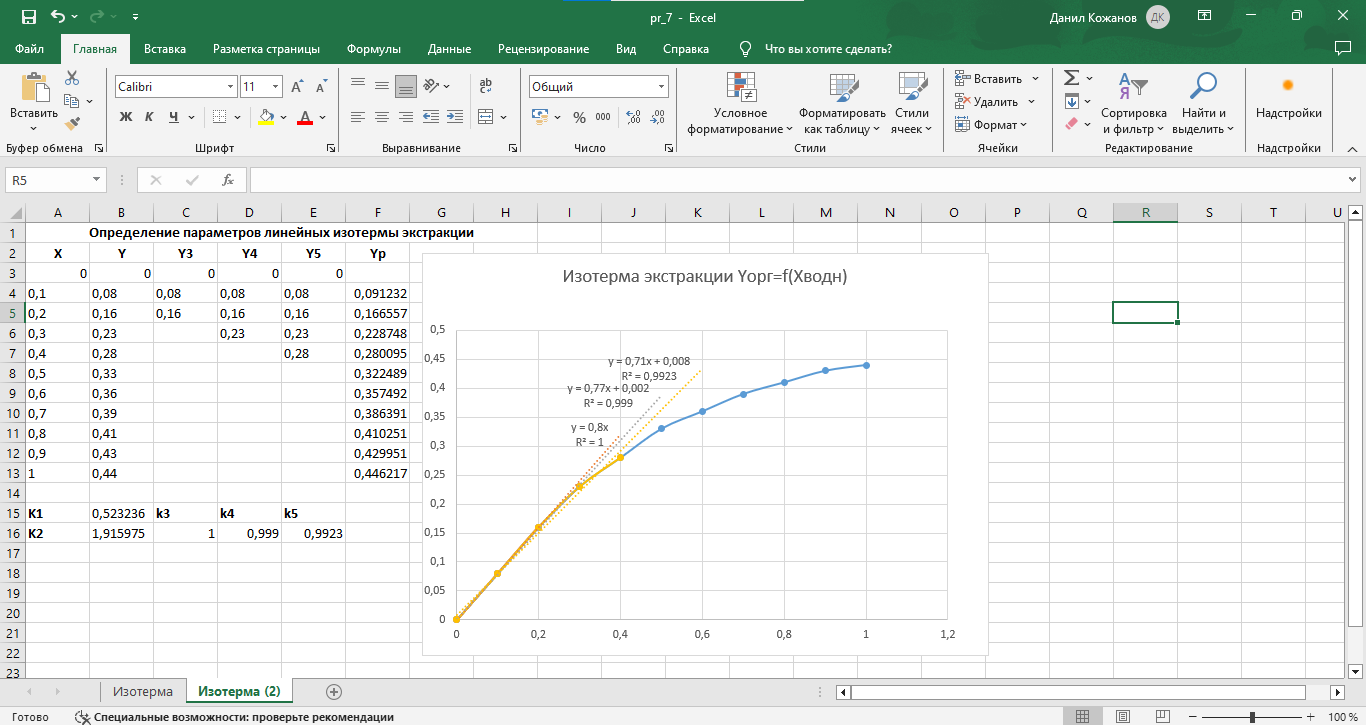
Task: Toggle Wrap Text option
Action: [486, 87]
